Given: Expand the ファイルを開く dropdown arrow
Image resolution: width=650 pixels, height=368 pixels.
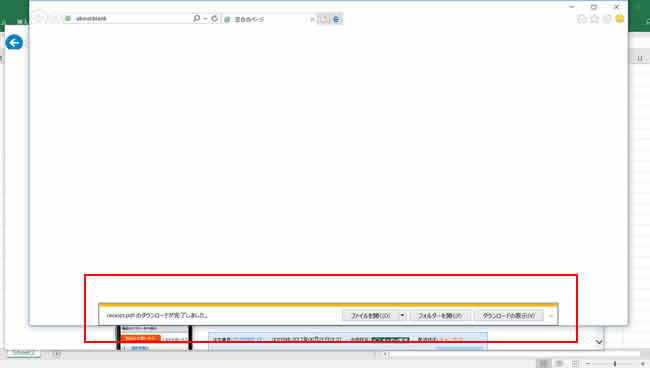Looking at the screenshot, I should (402, 316).
